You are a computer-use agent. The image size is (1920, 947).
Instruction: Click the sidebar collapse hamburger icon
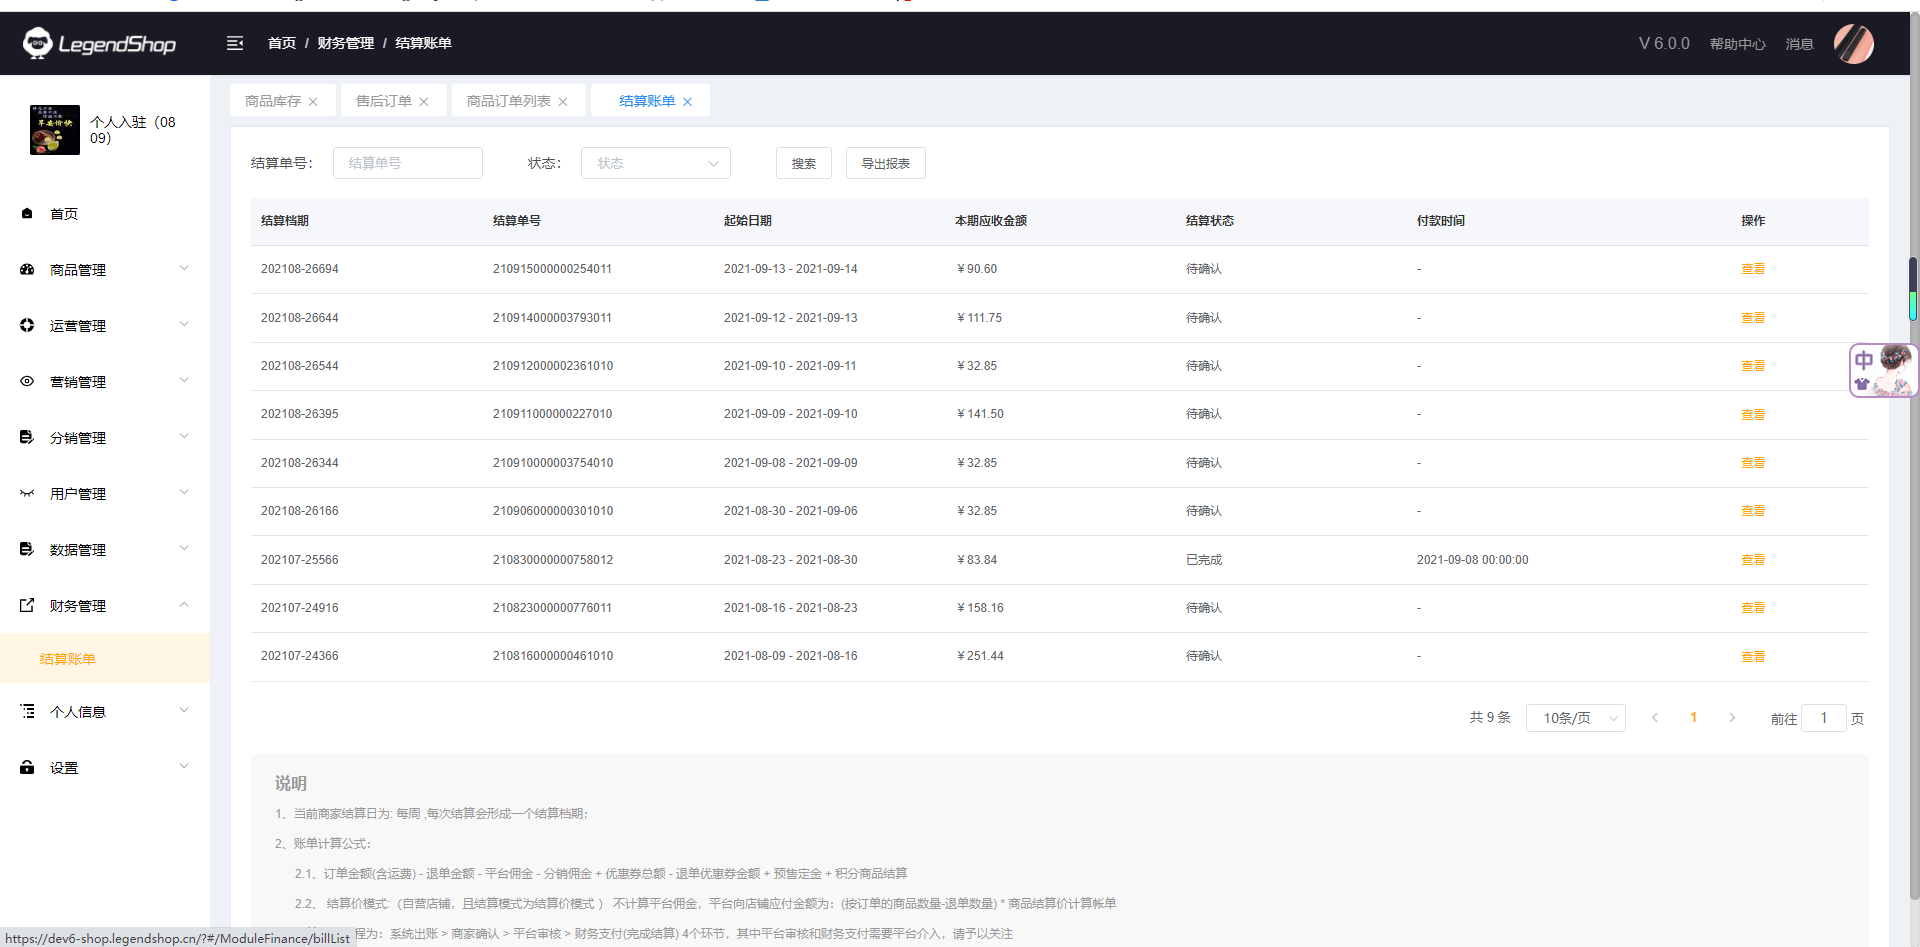[x=235, y=43]
